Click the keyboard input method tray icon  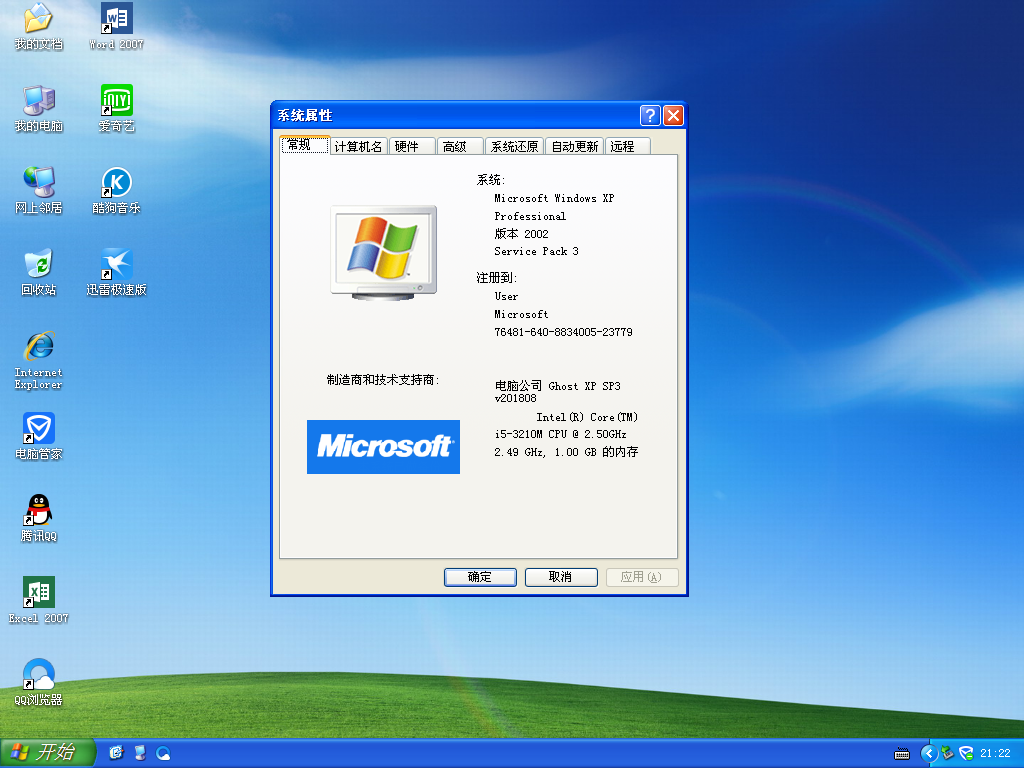click(902, 754)
